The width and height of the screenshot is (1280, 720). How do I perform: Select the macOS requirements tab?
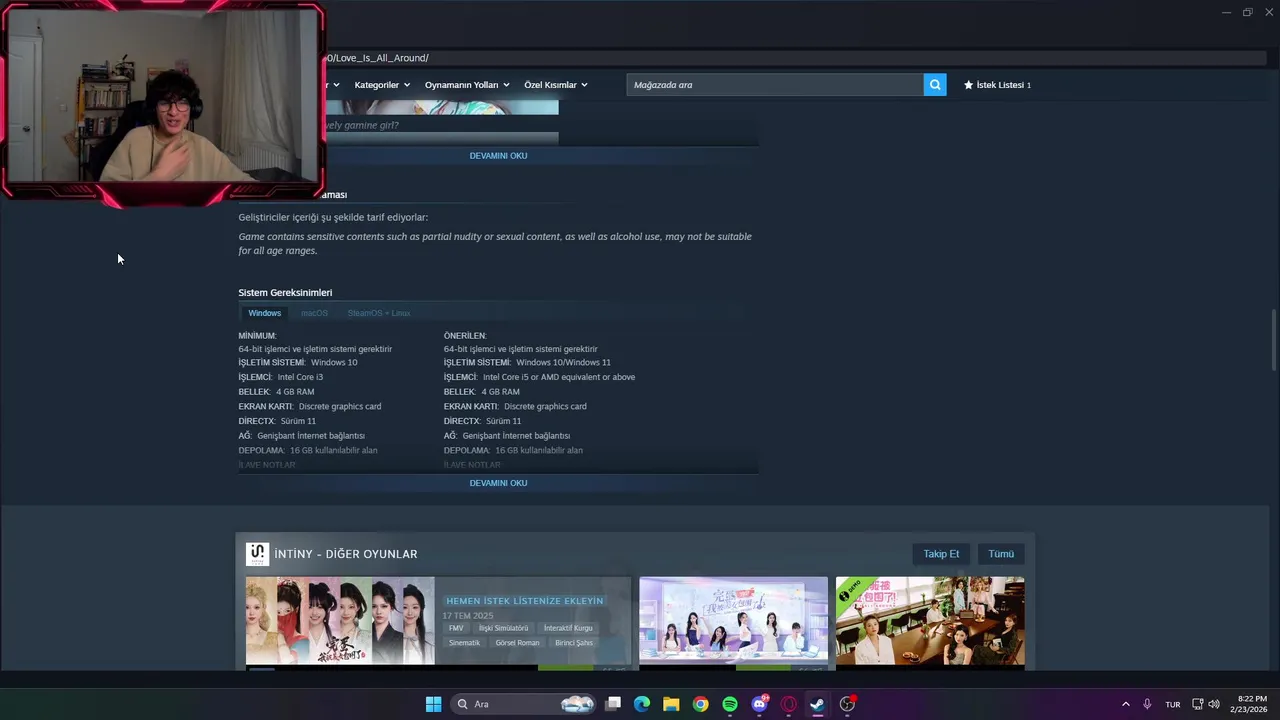pos(314,313)
